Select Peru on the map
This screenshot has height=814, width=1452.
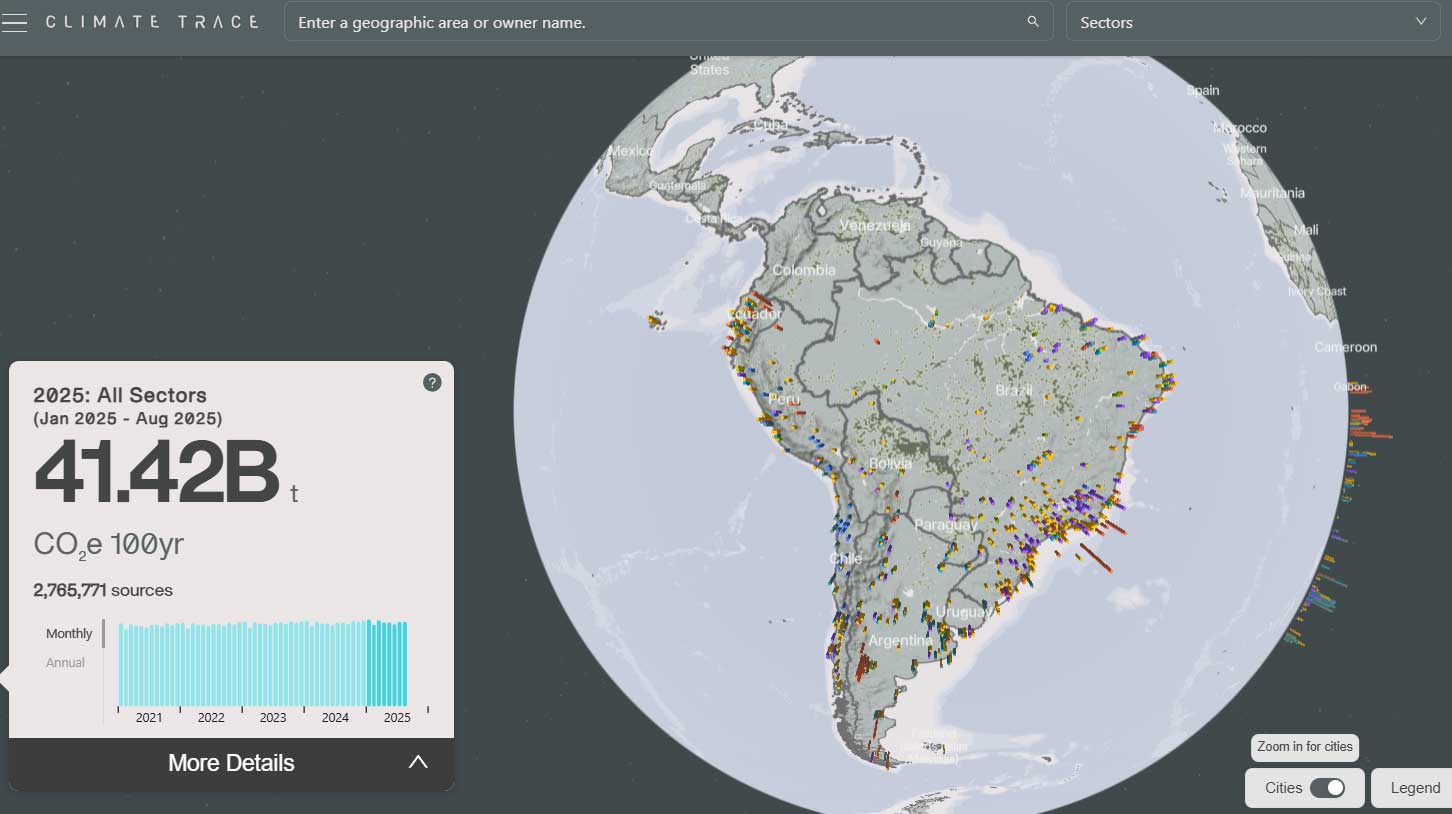(783, 400)
